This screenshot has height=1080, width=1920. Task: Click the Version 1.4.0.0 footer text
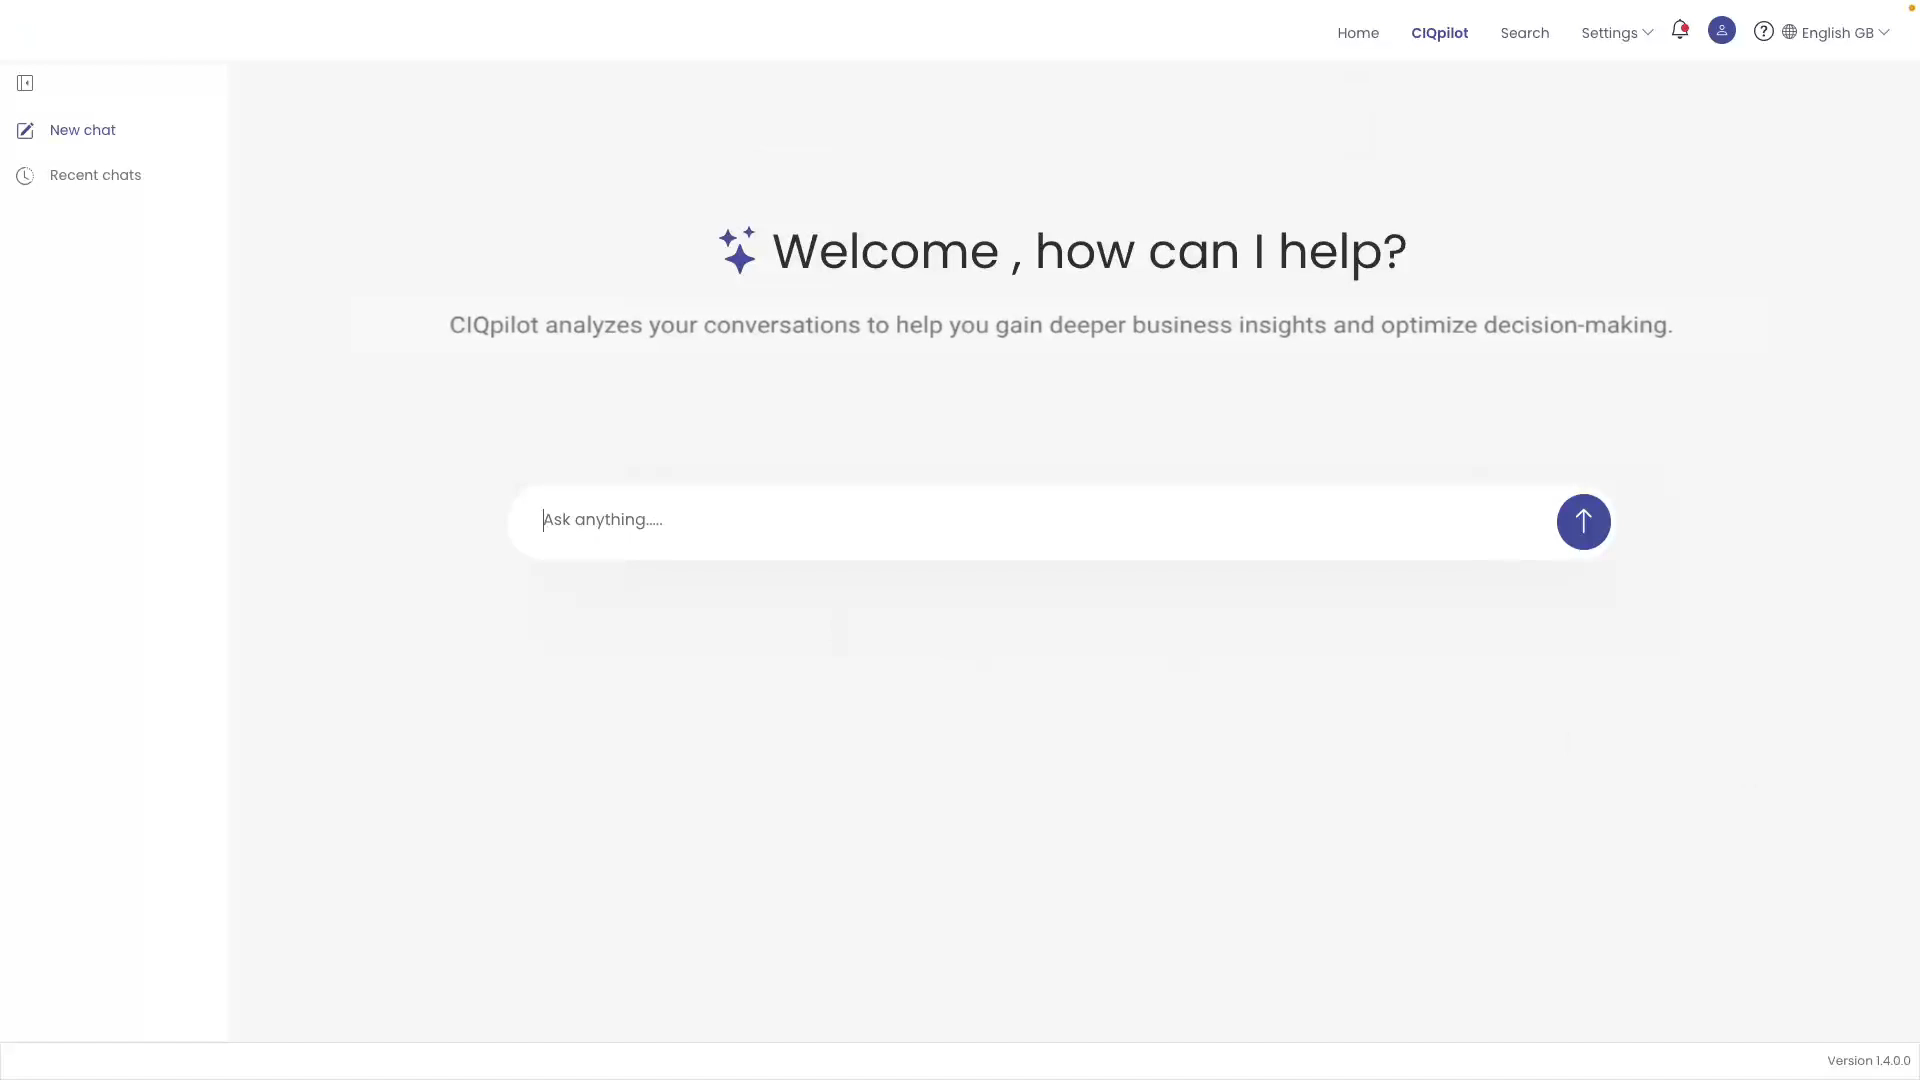pyautogui.click(x=1867, y=1061)
